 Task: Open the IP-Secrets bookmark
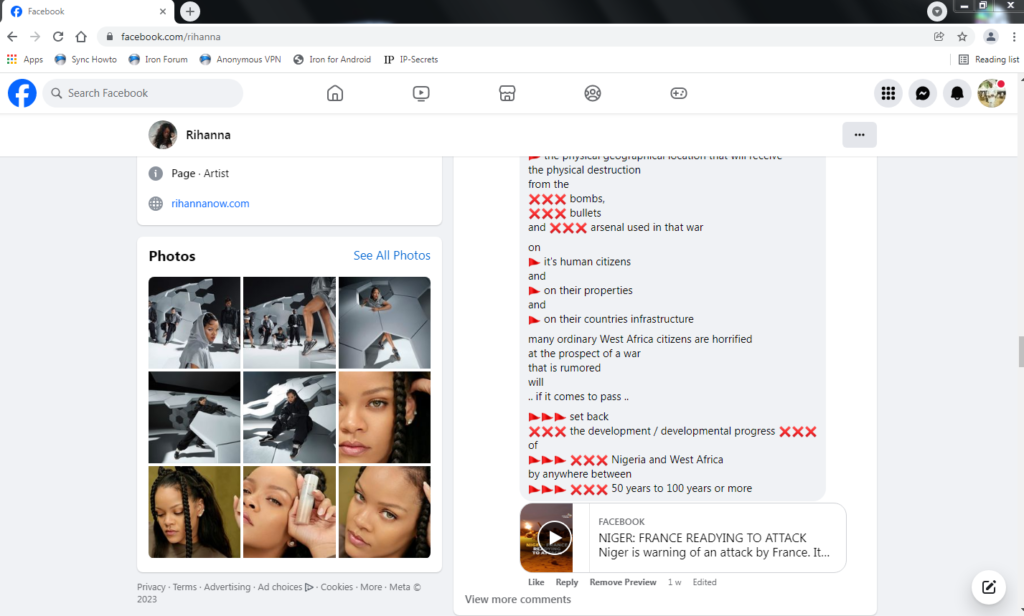click(411, 59)
